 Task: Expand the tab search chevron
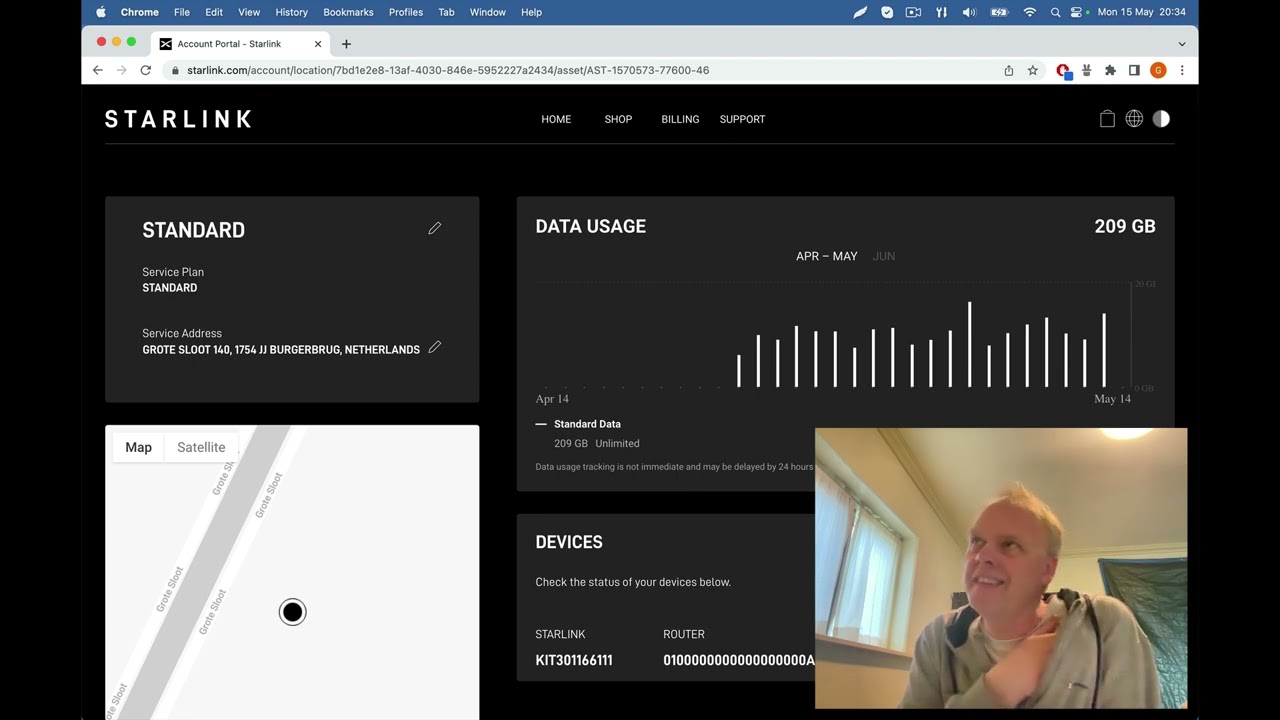click(x=1182, y=44)
